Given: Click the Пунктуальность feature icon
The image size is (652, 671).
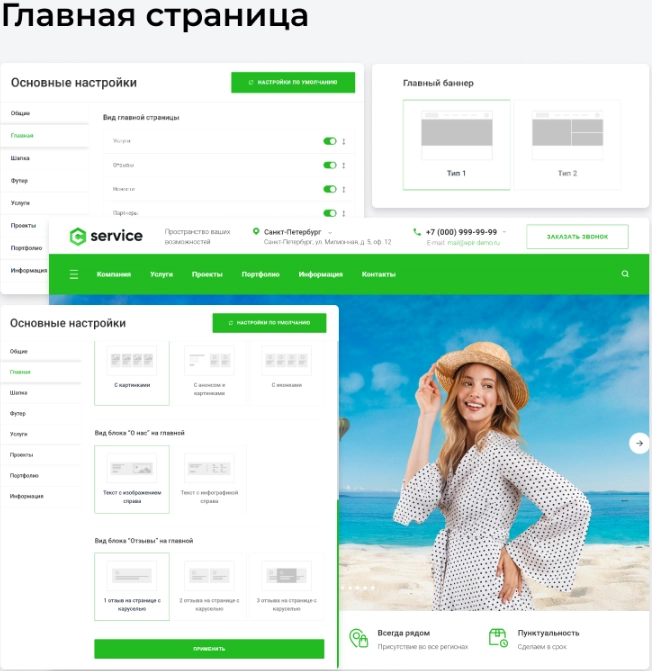Looking at the screenshot, I should (498, 638).
